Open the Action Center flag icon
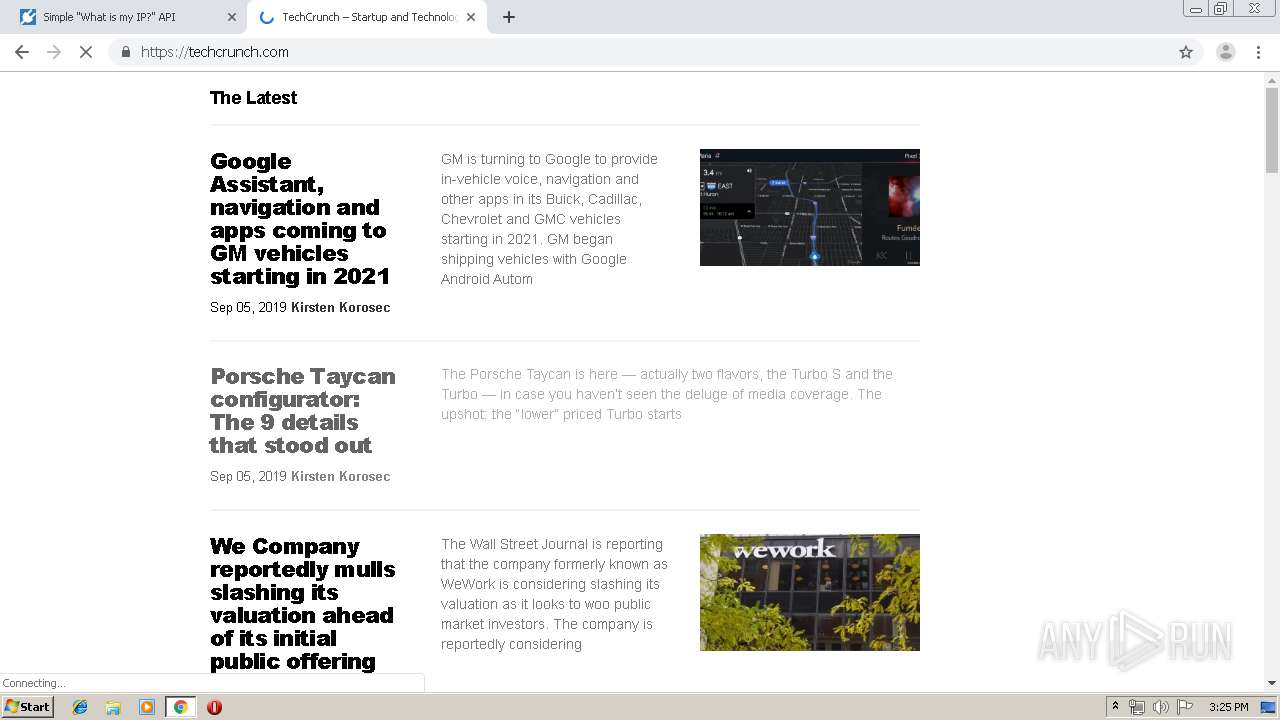The height and width of the screenshot is (720, 1280). point(1185,707)
